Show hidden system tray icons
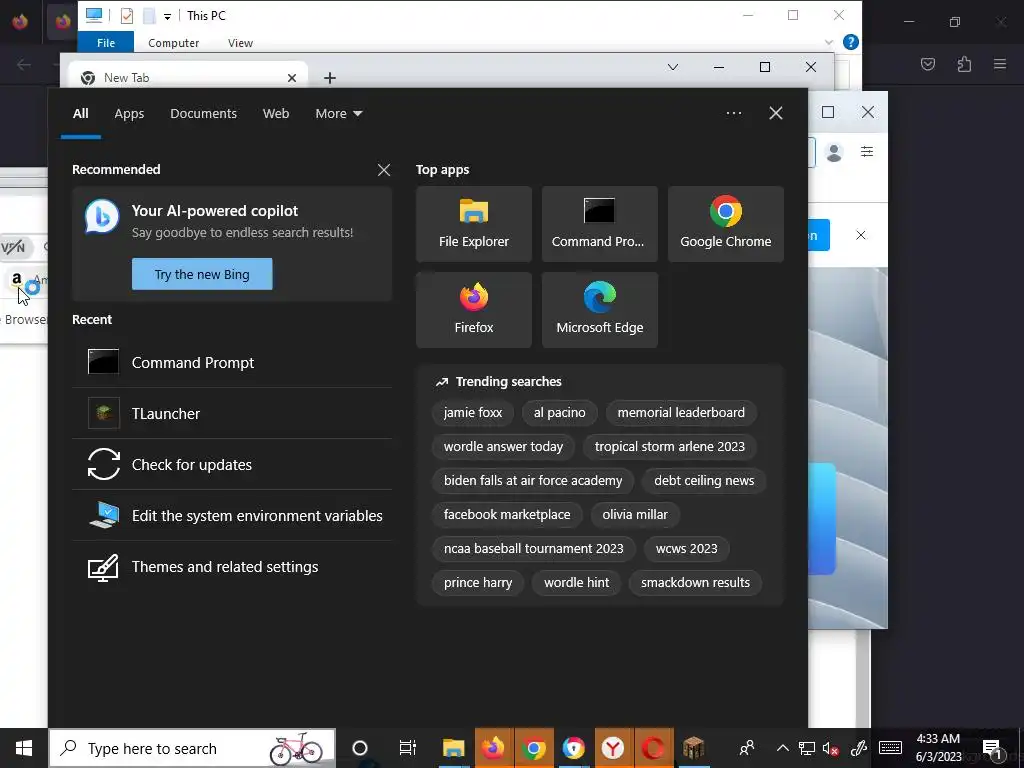This screenshot has height=768, width=1024. click(782, 748)
